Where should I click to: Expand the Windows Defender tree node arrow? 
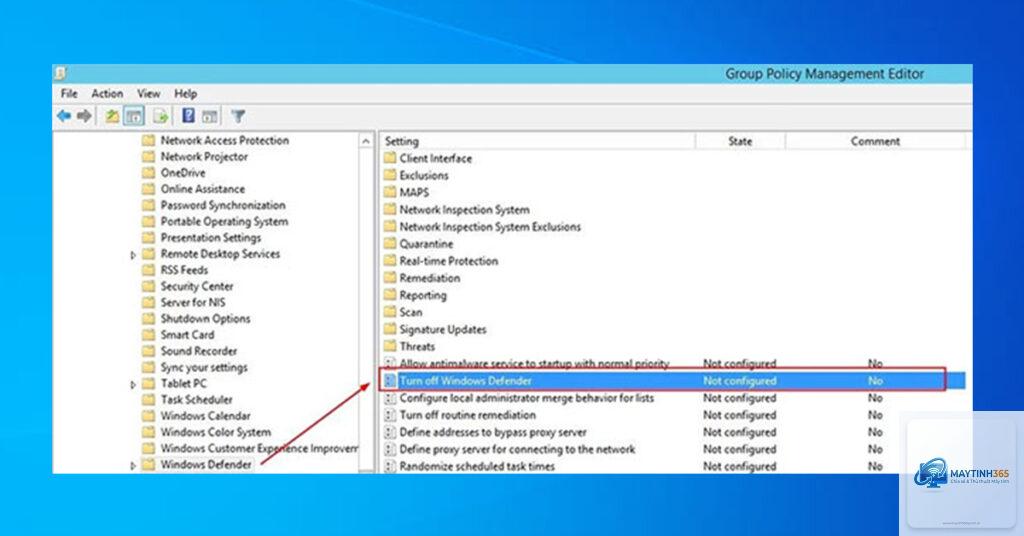point(133,465)
